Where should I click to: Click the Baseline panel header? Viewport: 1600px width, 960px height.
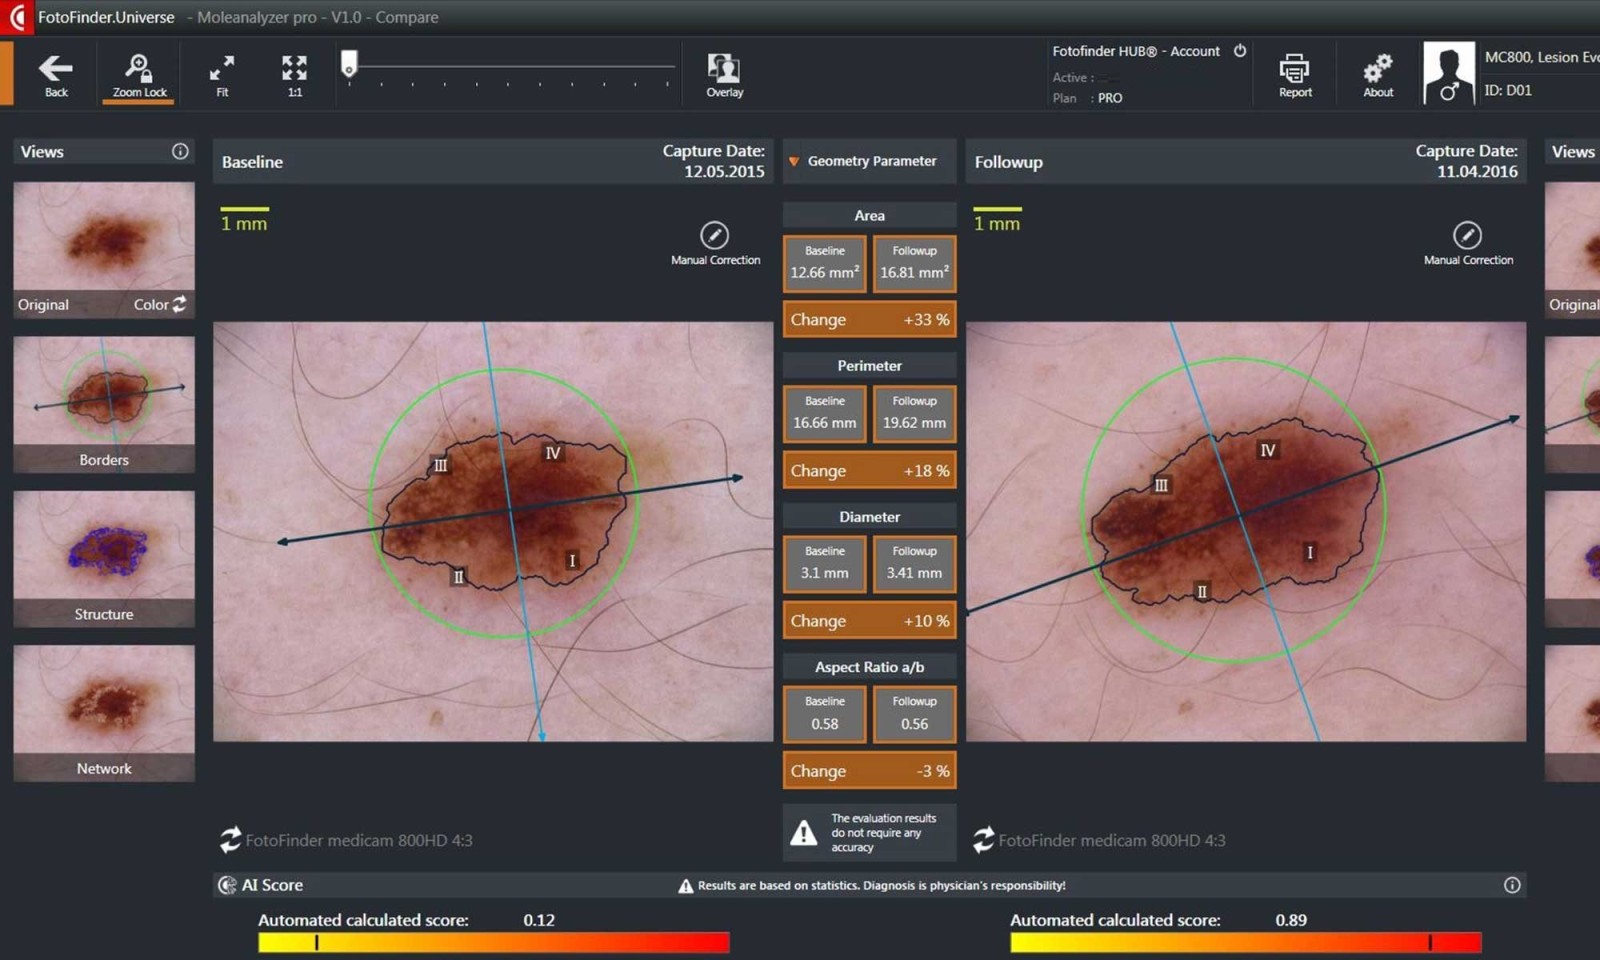point(493,161)
